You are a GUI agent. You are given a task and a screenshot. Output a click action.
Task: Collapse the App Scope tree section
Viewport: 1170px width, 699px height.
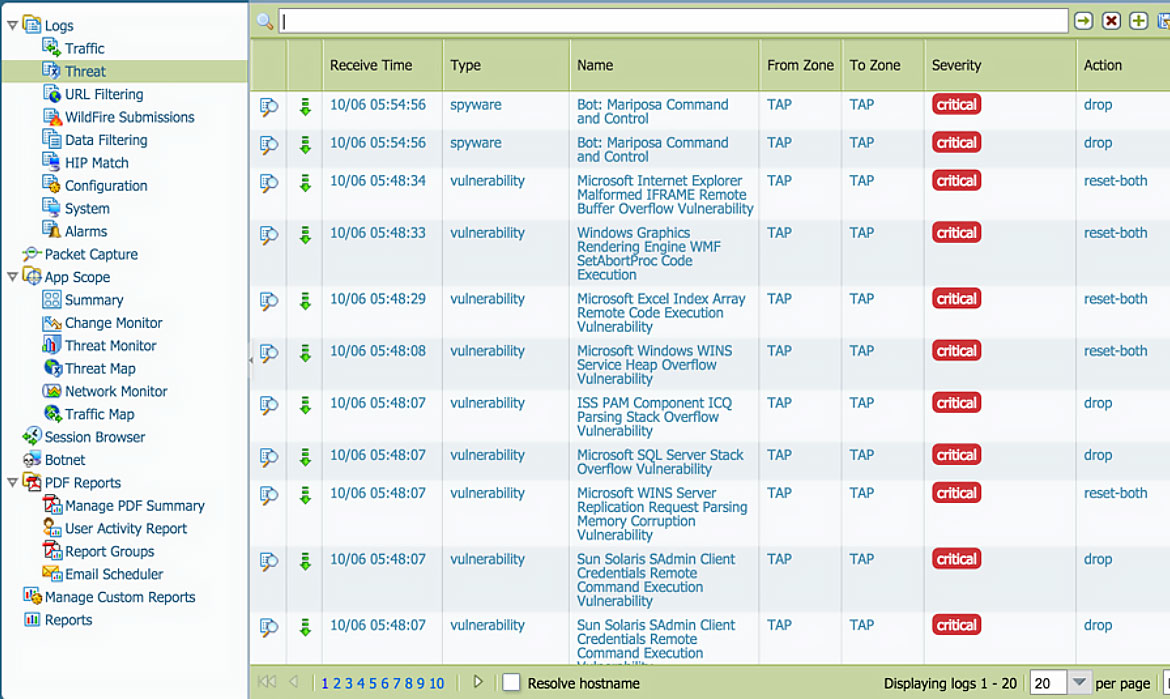click(x=12, y=277)
